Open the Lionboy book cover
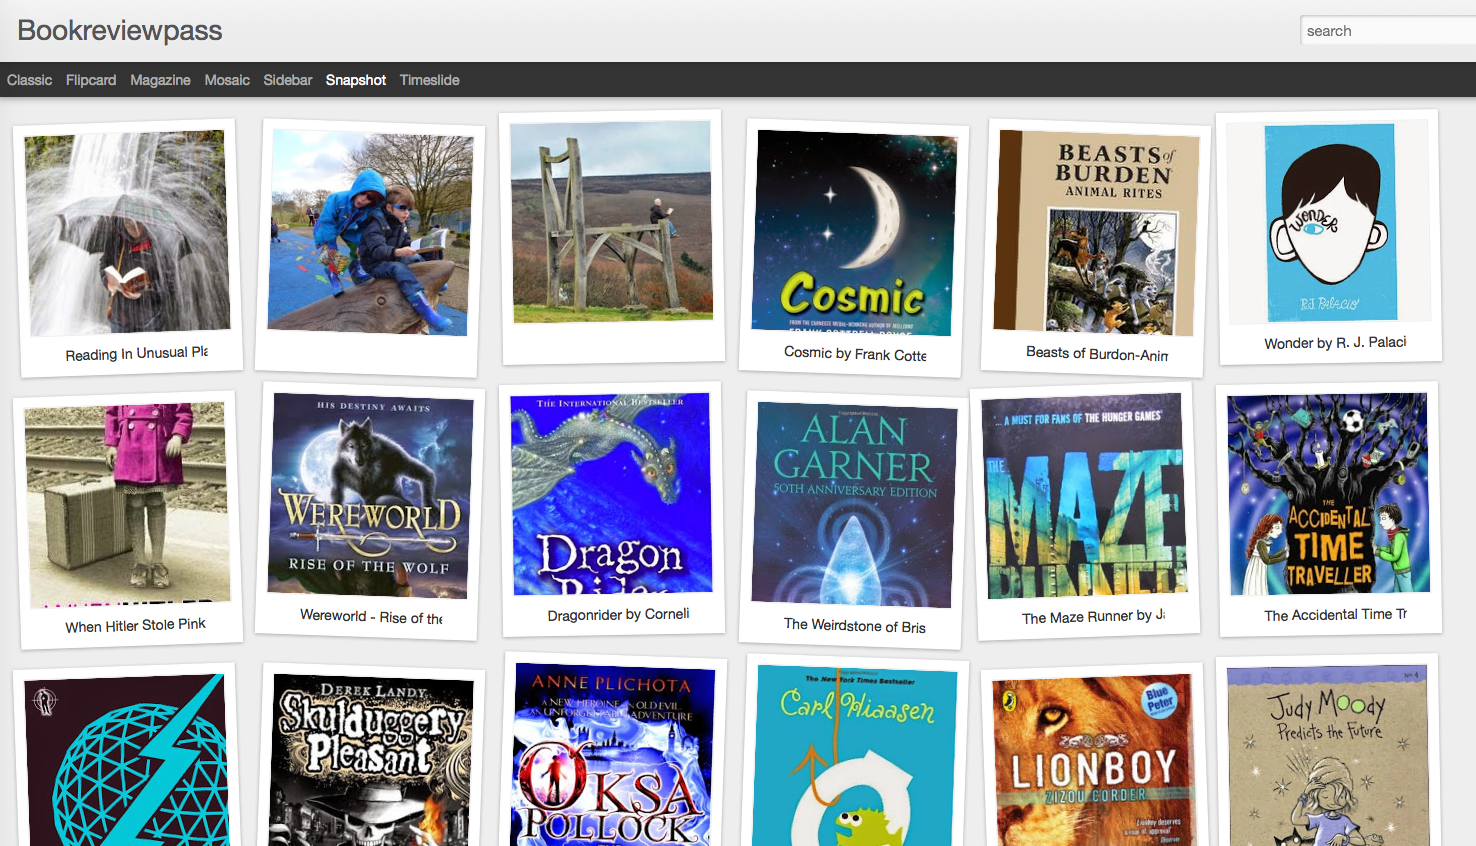The height and width of the screenshot is (846, 1476). click(1096, 761)
